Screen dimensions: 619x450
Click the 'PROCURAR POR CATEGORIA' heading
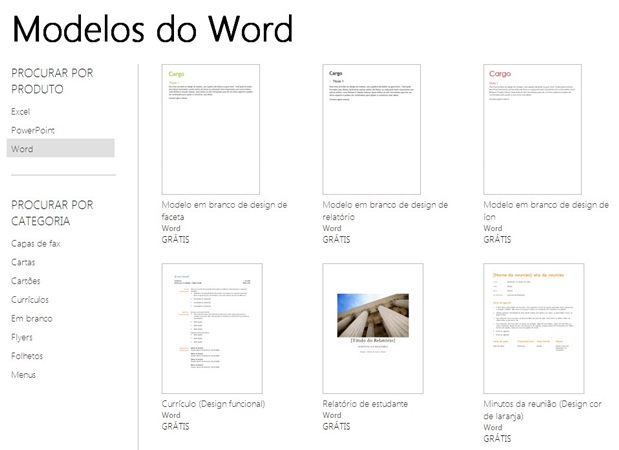(52, 213)
